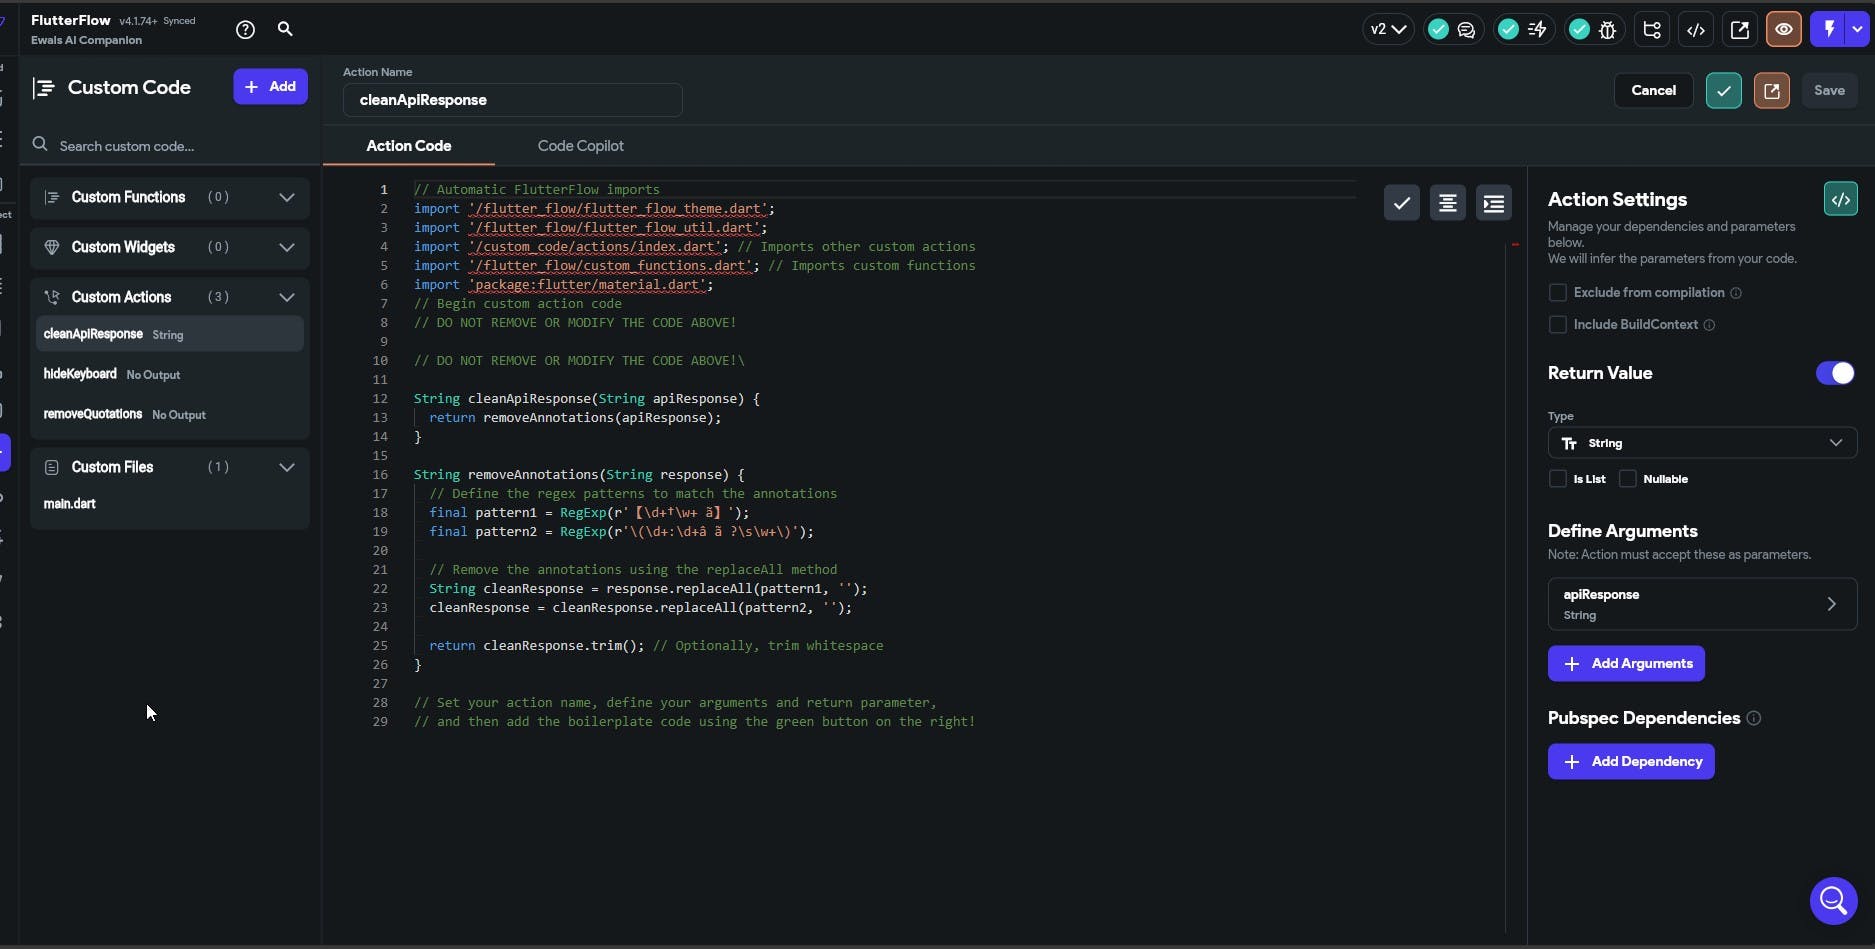Open the bug debug panel icon
The image size is (1875, 949).
point(1607,30)
